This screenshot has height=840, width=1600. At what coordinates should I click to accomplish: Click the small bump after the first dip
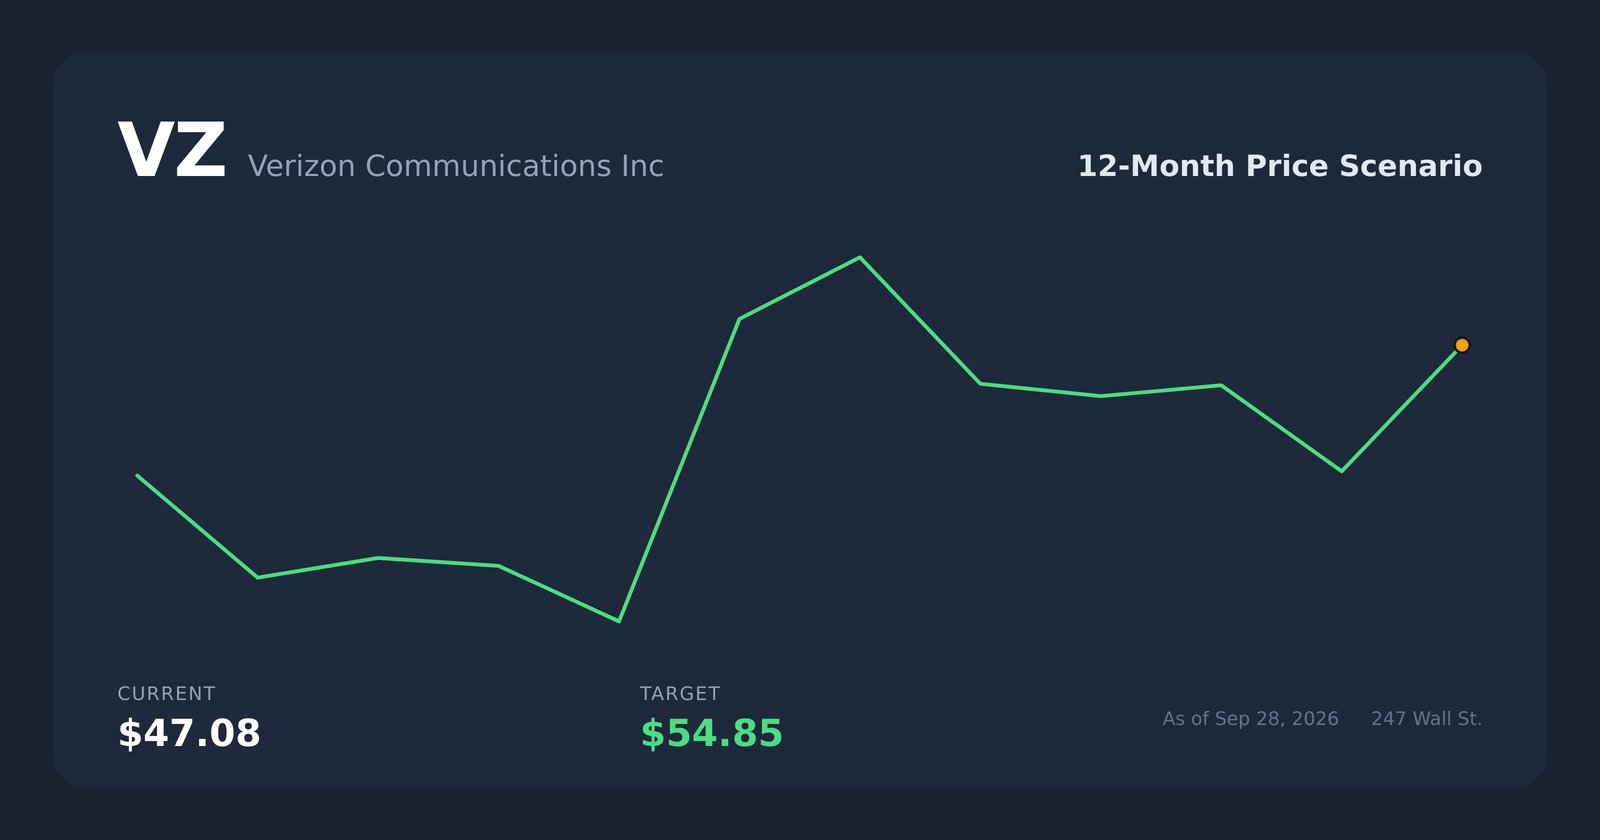[378, 558]
